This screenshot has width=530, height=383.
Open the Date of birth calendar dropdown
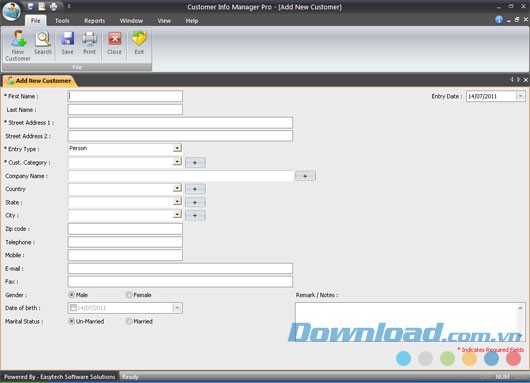pyautogui.click(x=177, y=308)
